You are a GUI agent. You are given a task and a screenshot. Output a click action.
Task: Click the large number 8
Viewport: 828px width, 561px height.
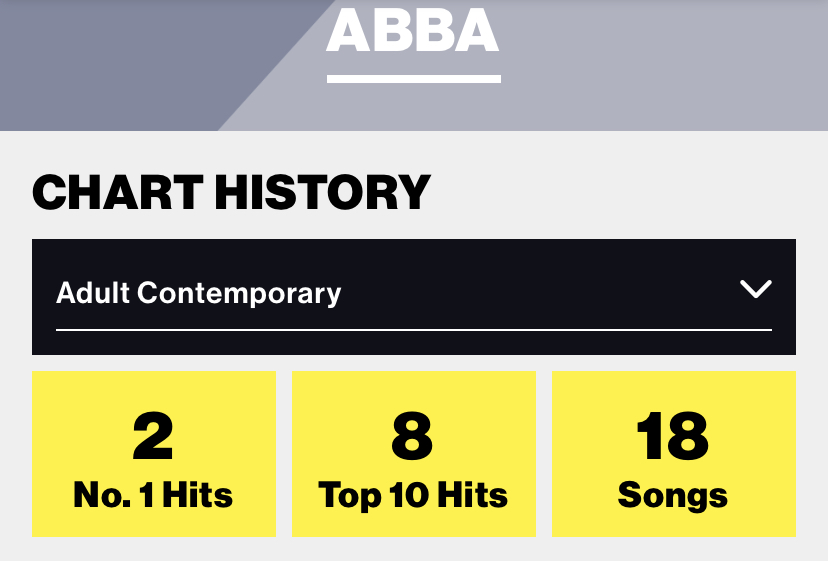412,436
